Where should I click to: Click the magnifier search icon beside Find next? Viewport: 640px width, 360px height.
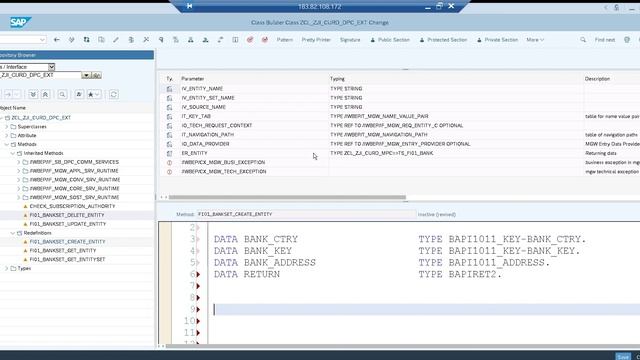(x=583, y=40)
